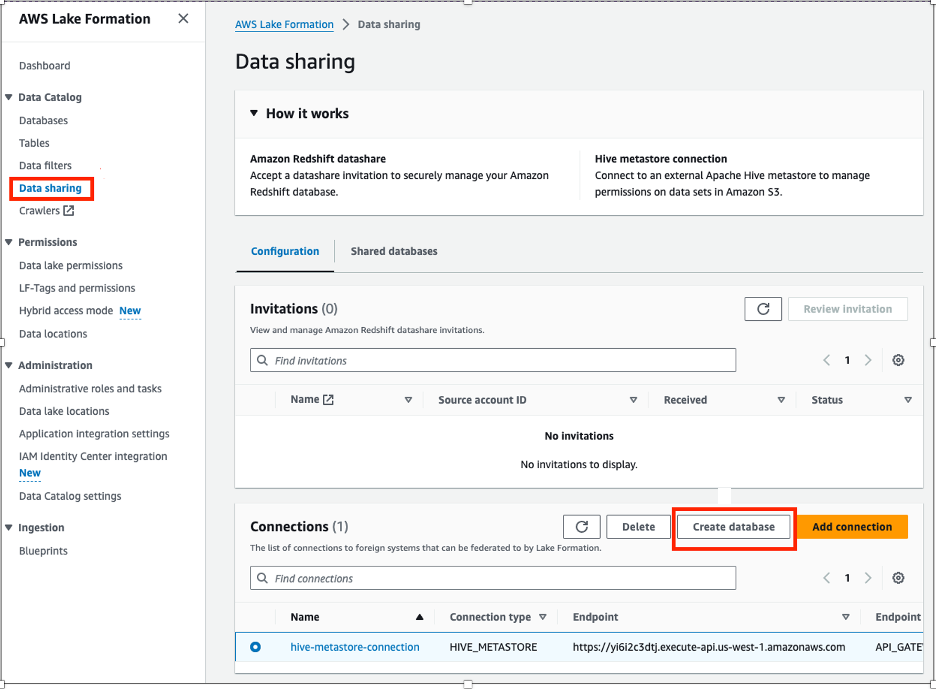Click the execute-api endpoint URL cell
Image resolution: width=936 pixels, height=690 pixels.
pos(709,647)
